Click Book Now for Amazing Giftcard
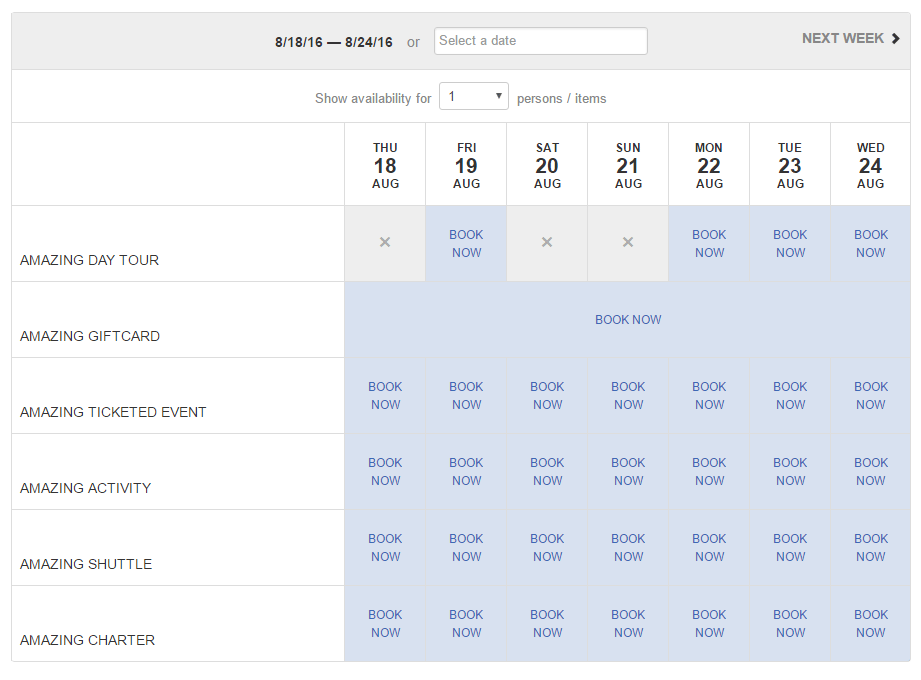The height and width of the screenshot is (680, 921). coord(628,320)
